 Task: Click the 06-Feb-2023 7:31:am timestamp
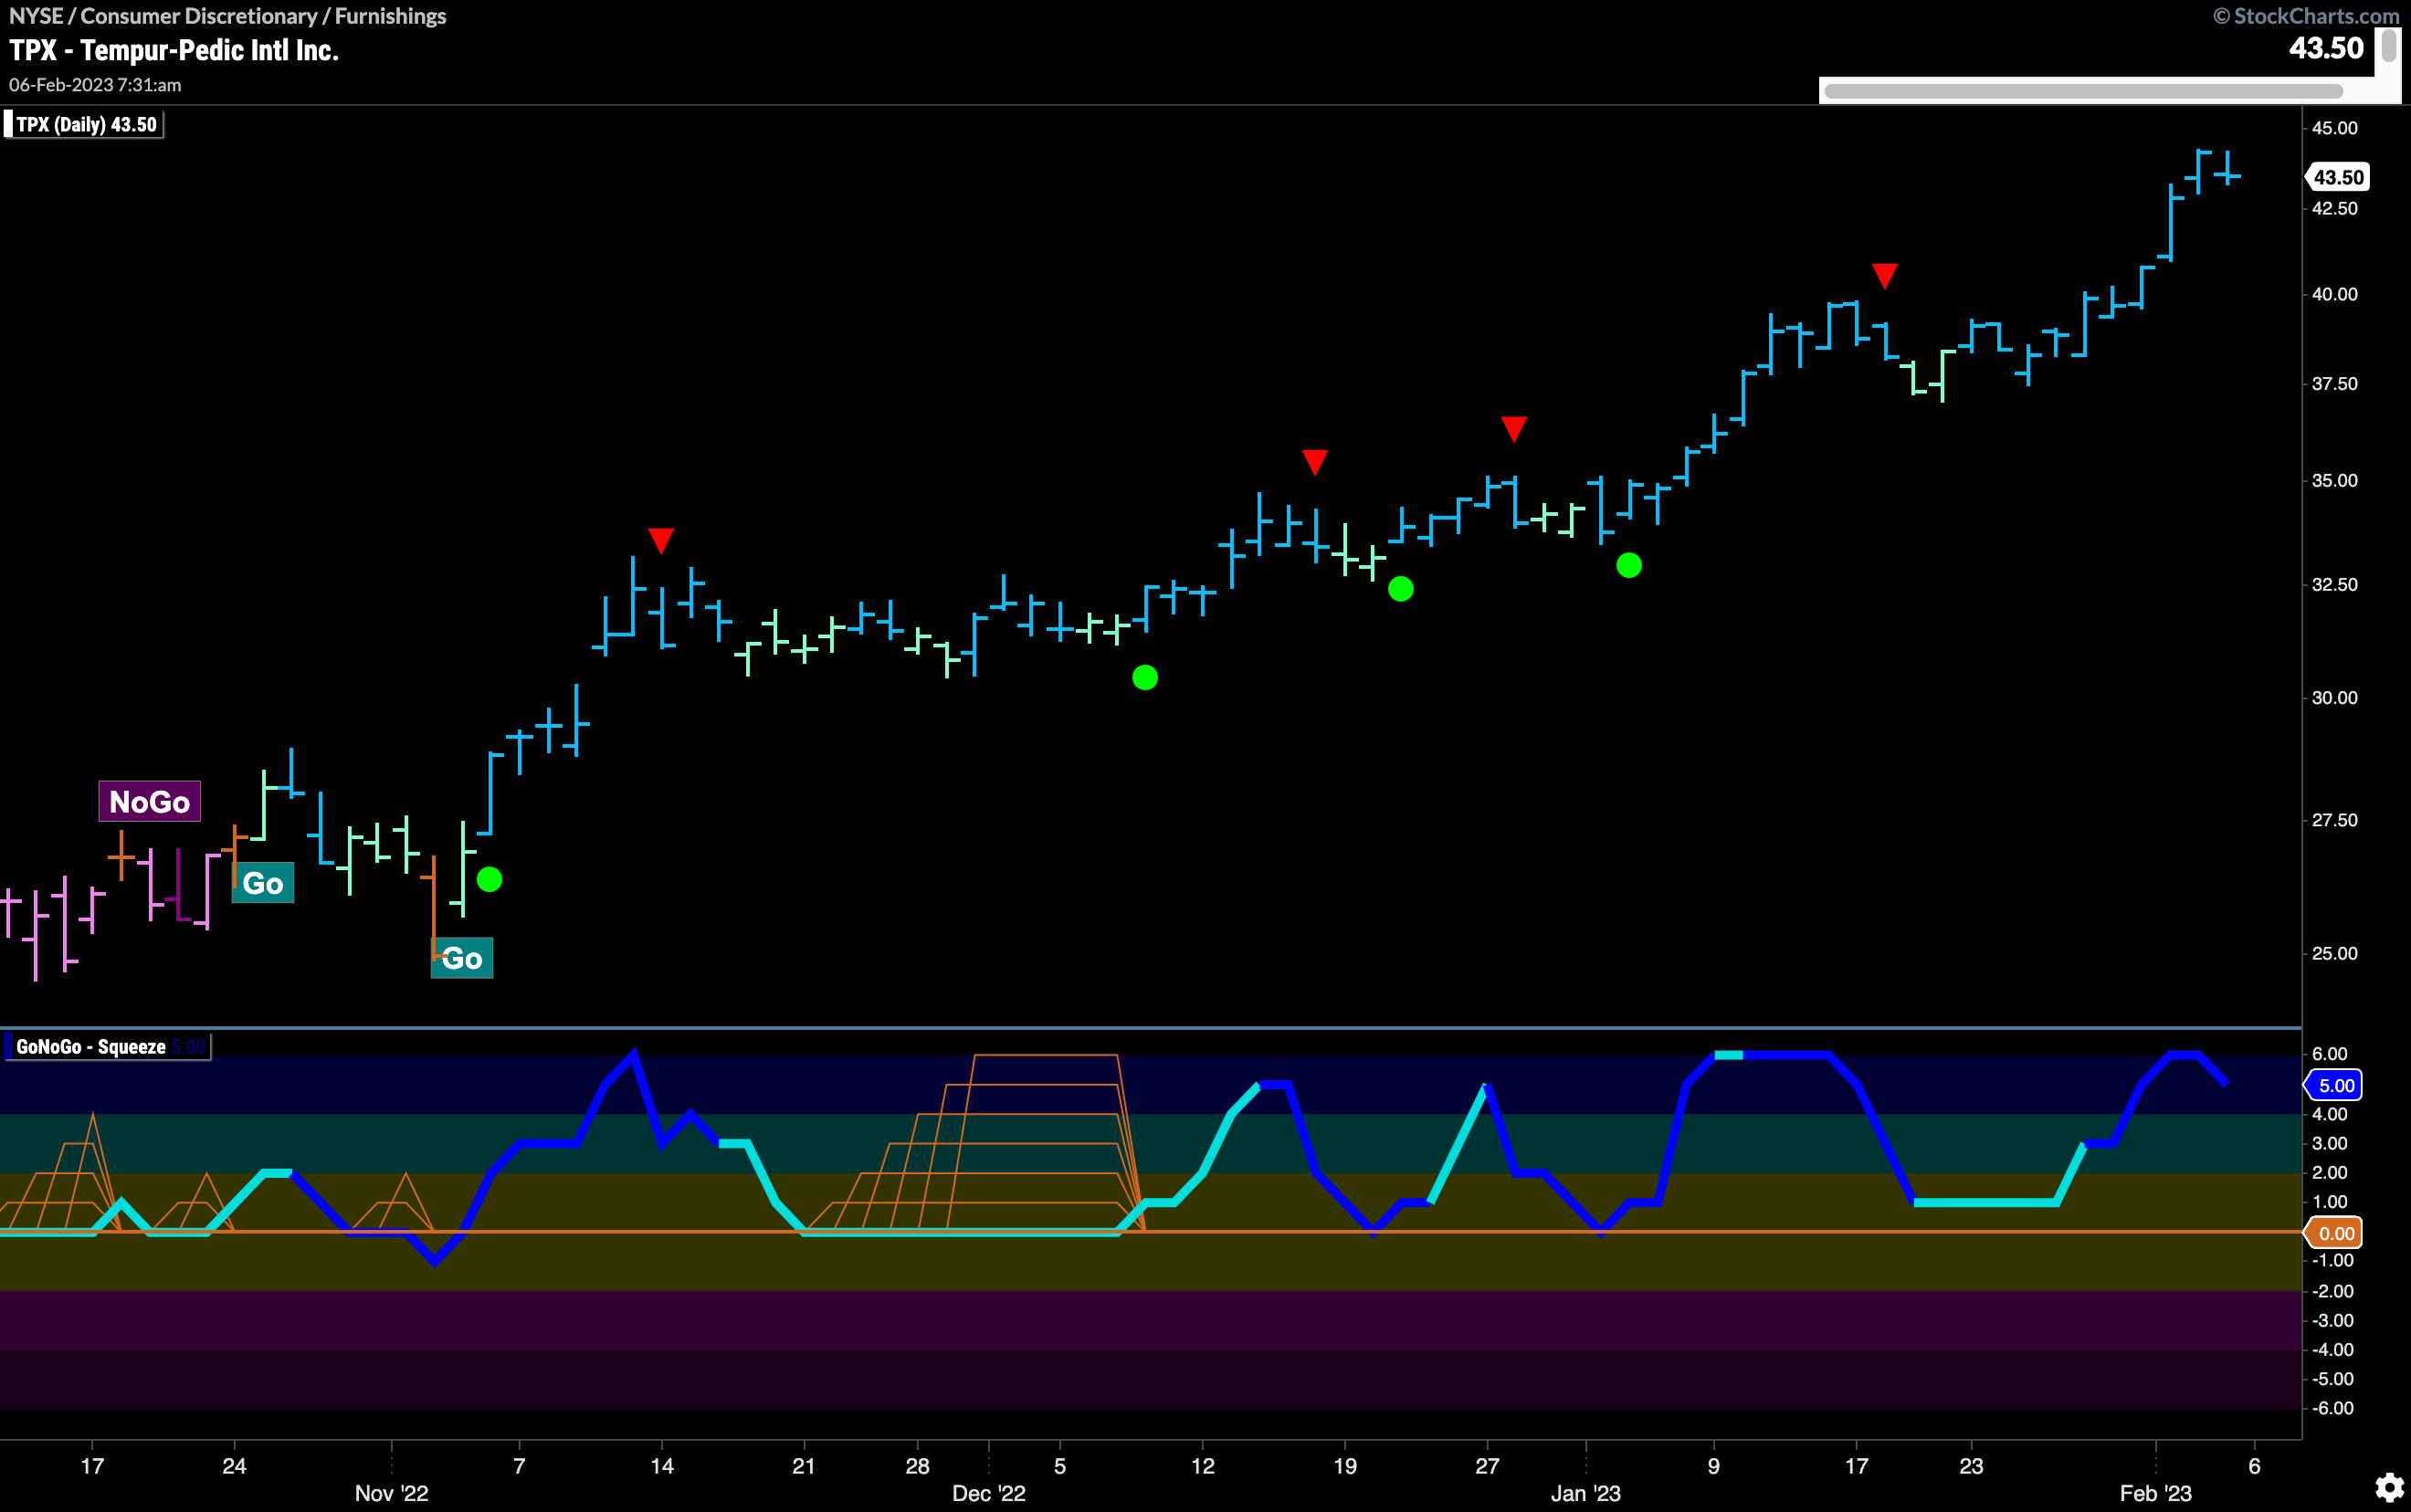tap(95, 85)
